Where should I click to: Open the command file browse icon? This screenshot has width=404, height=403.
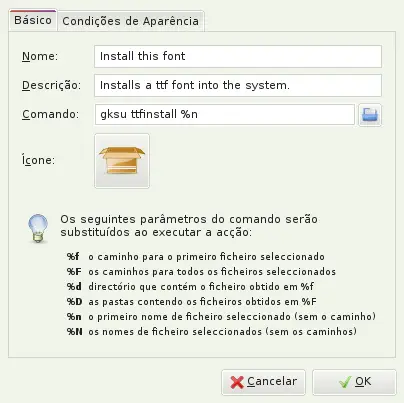click(x=370, y=115)
